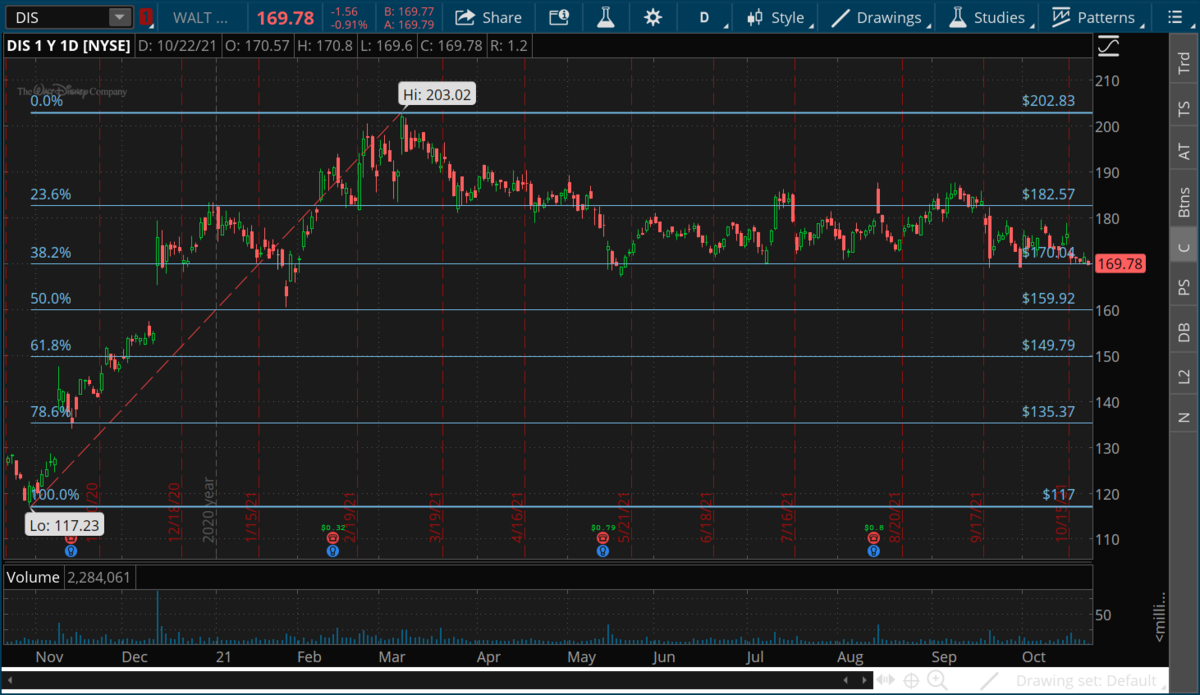Activate the pan tool icon in bottom toolbar

(x=885, y=681)
